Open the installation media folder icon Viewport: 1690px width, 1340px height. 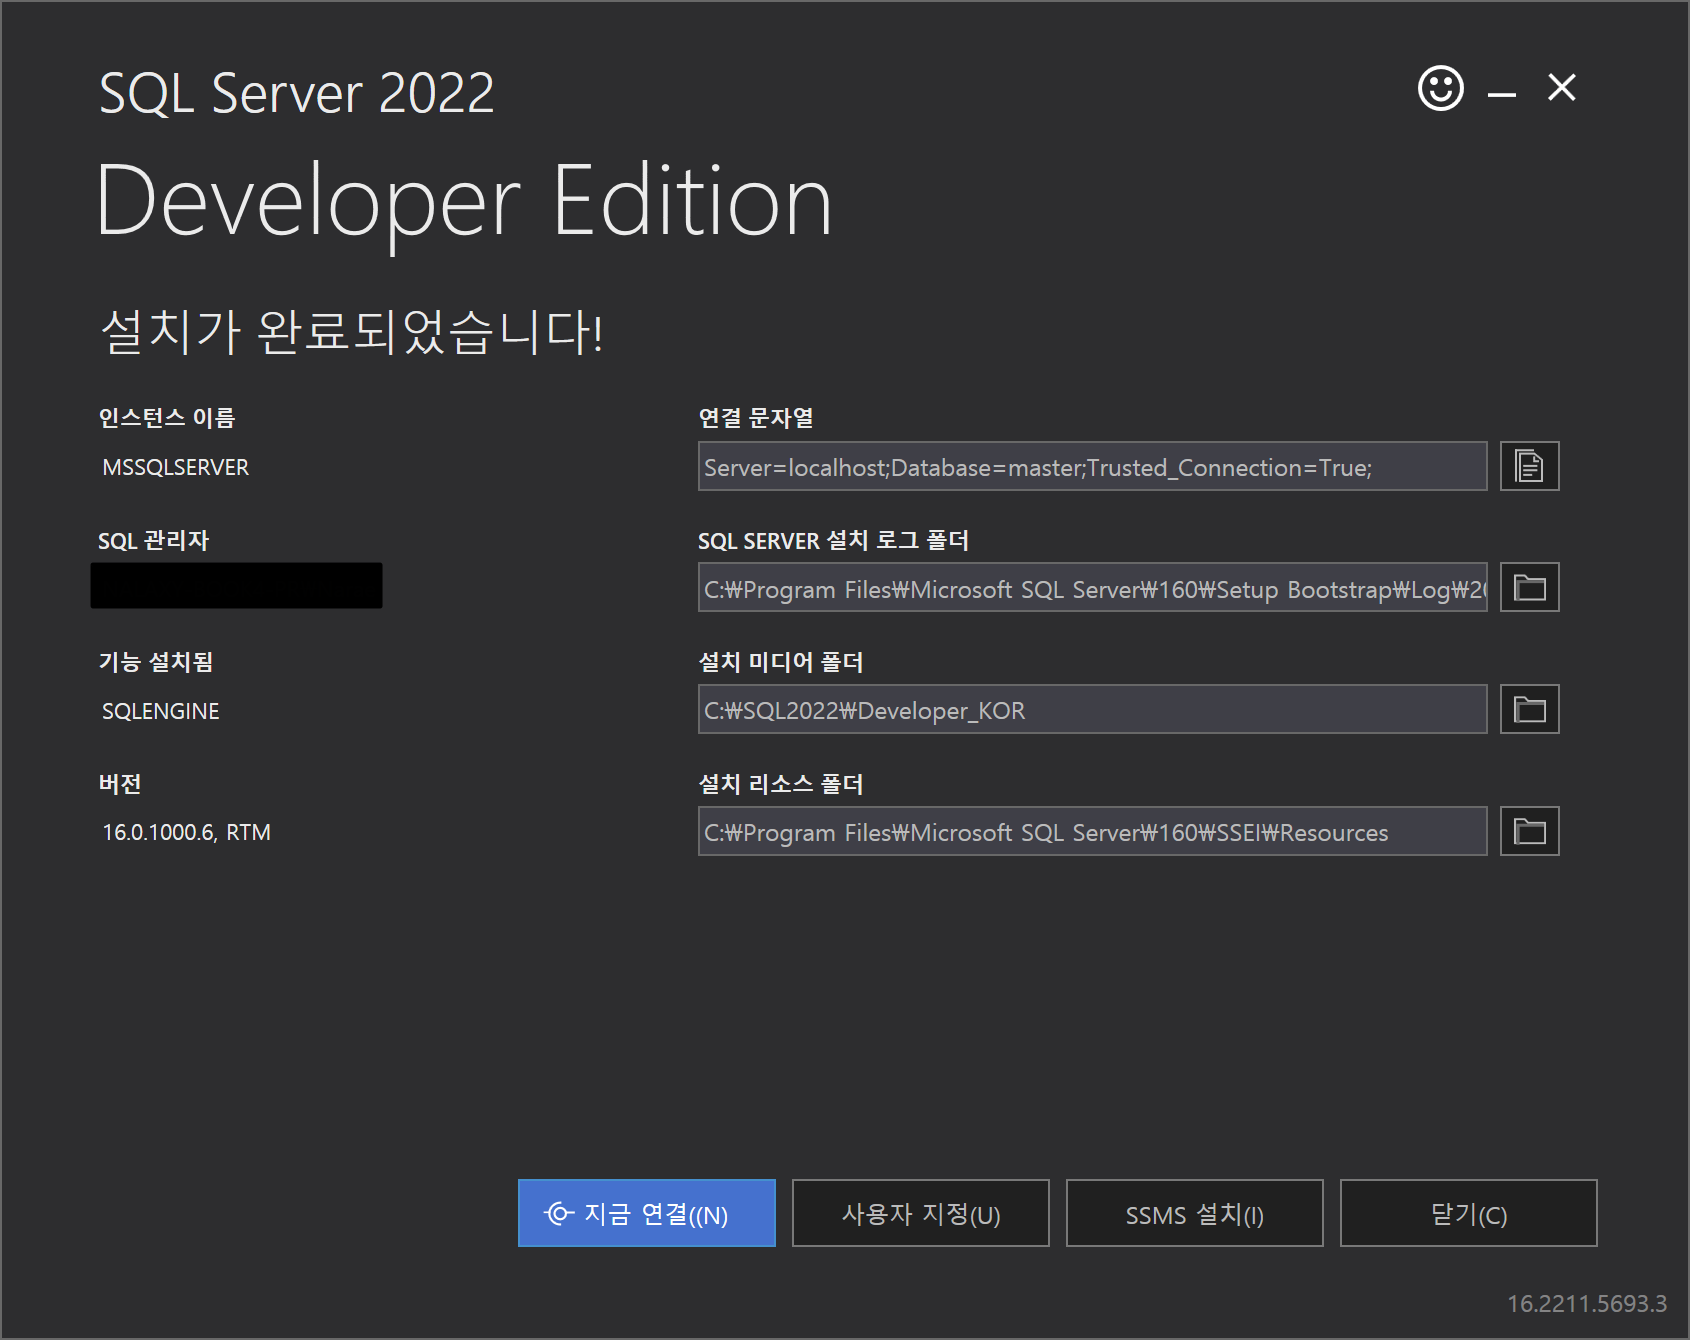[x=1529, y=710]
